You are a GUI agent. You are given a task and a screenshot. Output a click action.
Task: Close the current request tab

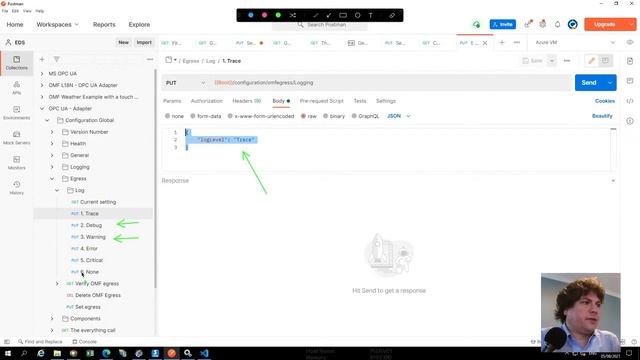pyautogui.click(x=485, y=43)
